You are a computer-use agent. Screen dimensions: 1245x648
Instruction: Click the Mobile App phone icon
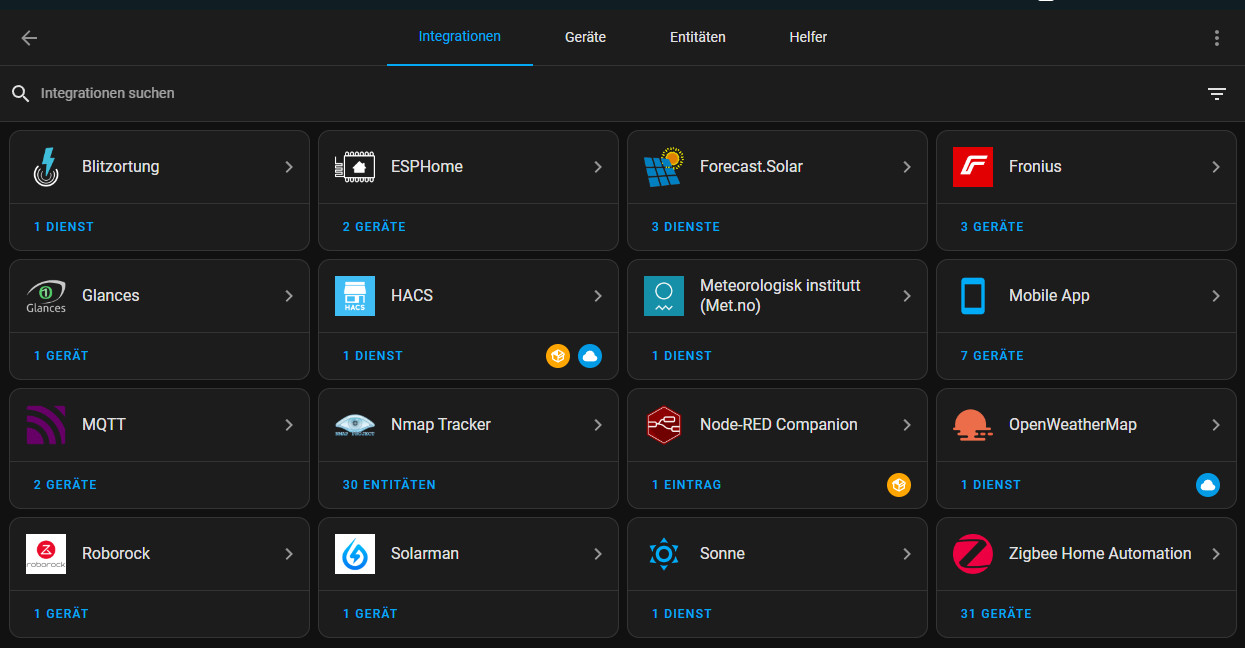point(972,296)
